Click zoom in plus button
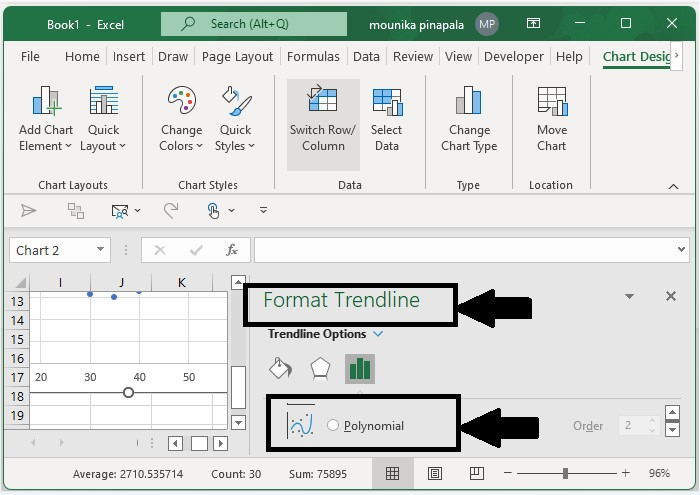Viewport: 700px width, 495px height. tap(625, 473)
